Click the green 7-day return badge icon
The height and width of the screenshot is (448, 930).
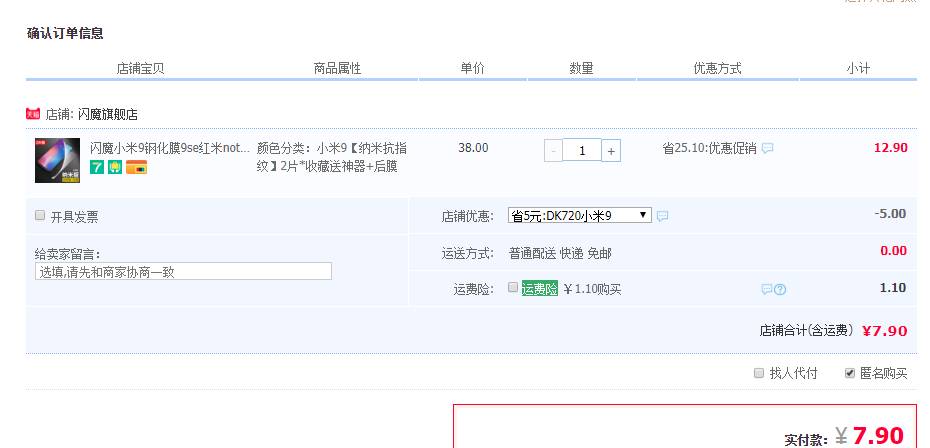point(97,167)
